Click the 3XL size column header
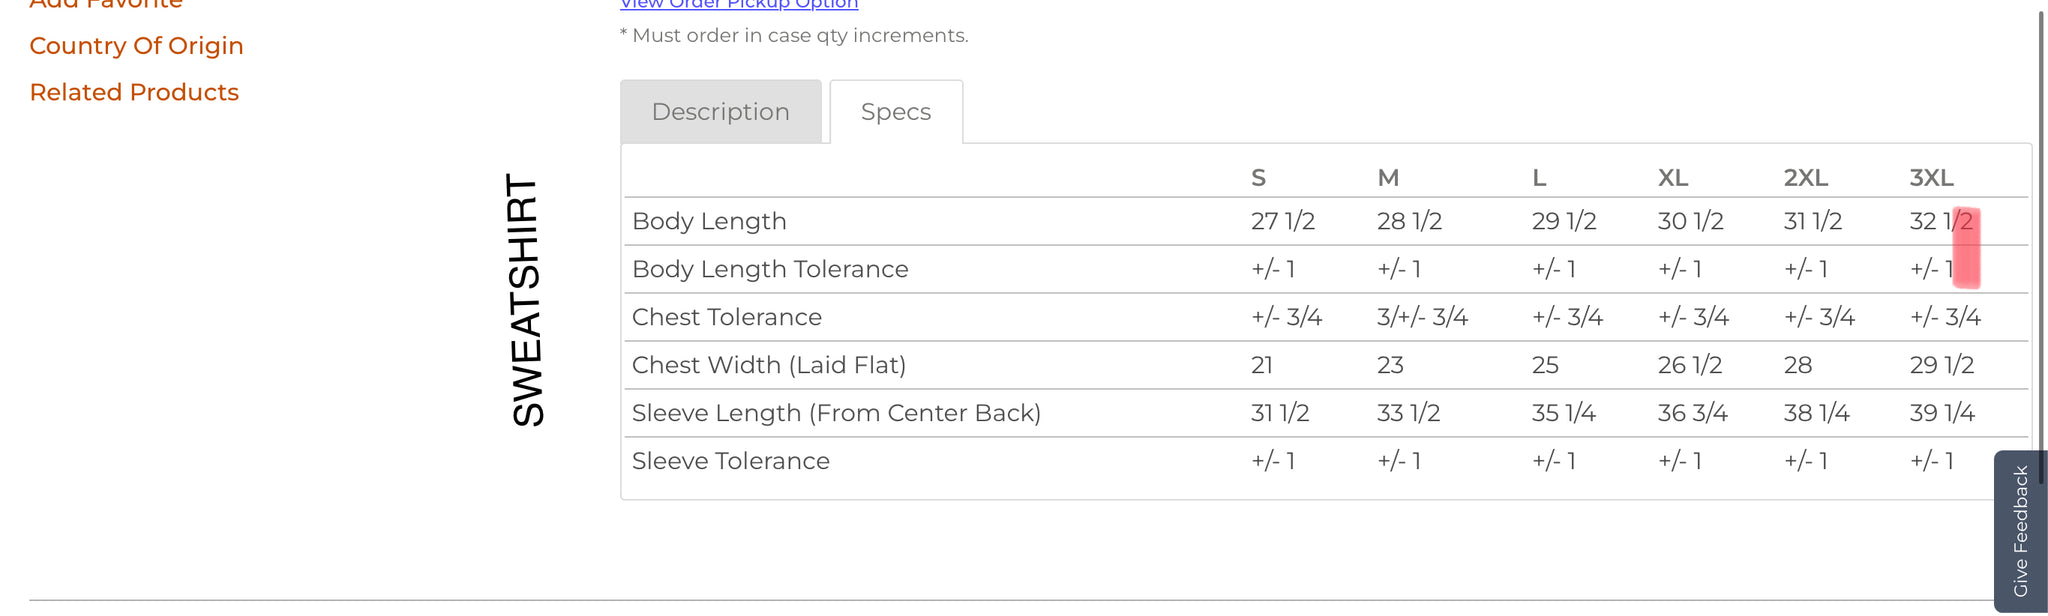Viewport: 2048px width, 616px height. pos(1931,178)
